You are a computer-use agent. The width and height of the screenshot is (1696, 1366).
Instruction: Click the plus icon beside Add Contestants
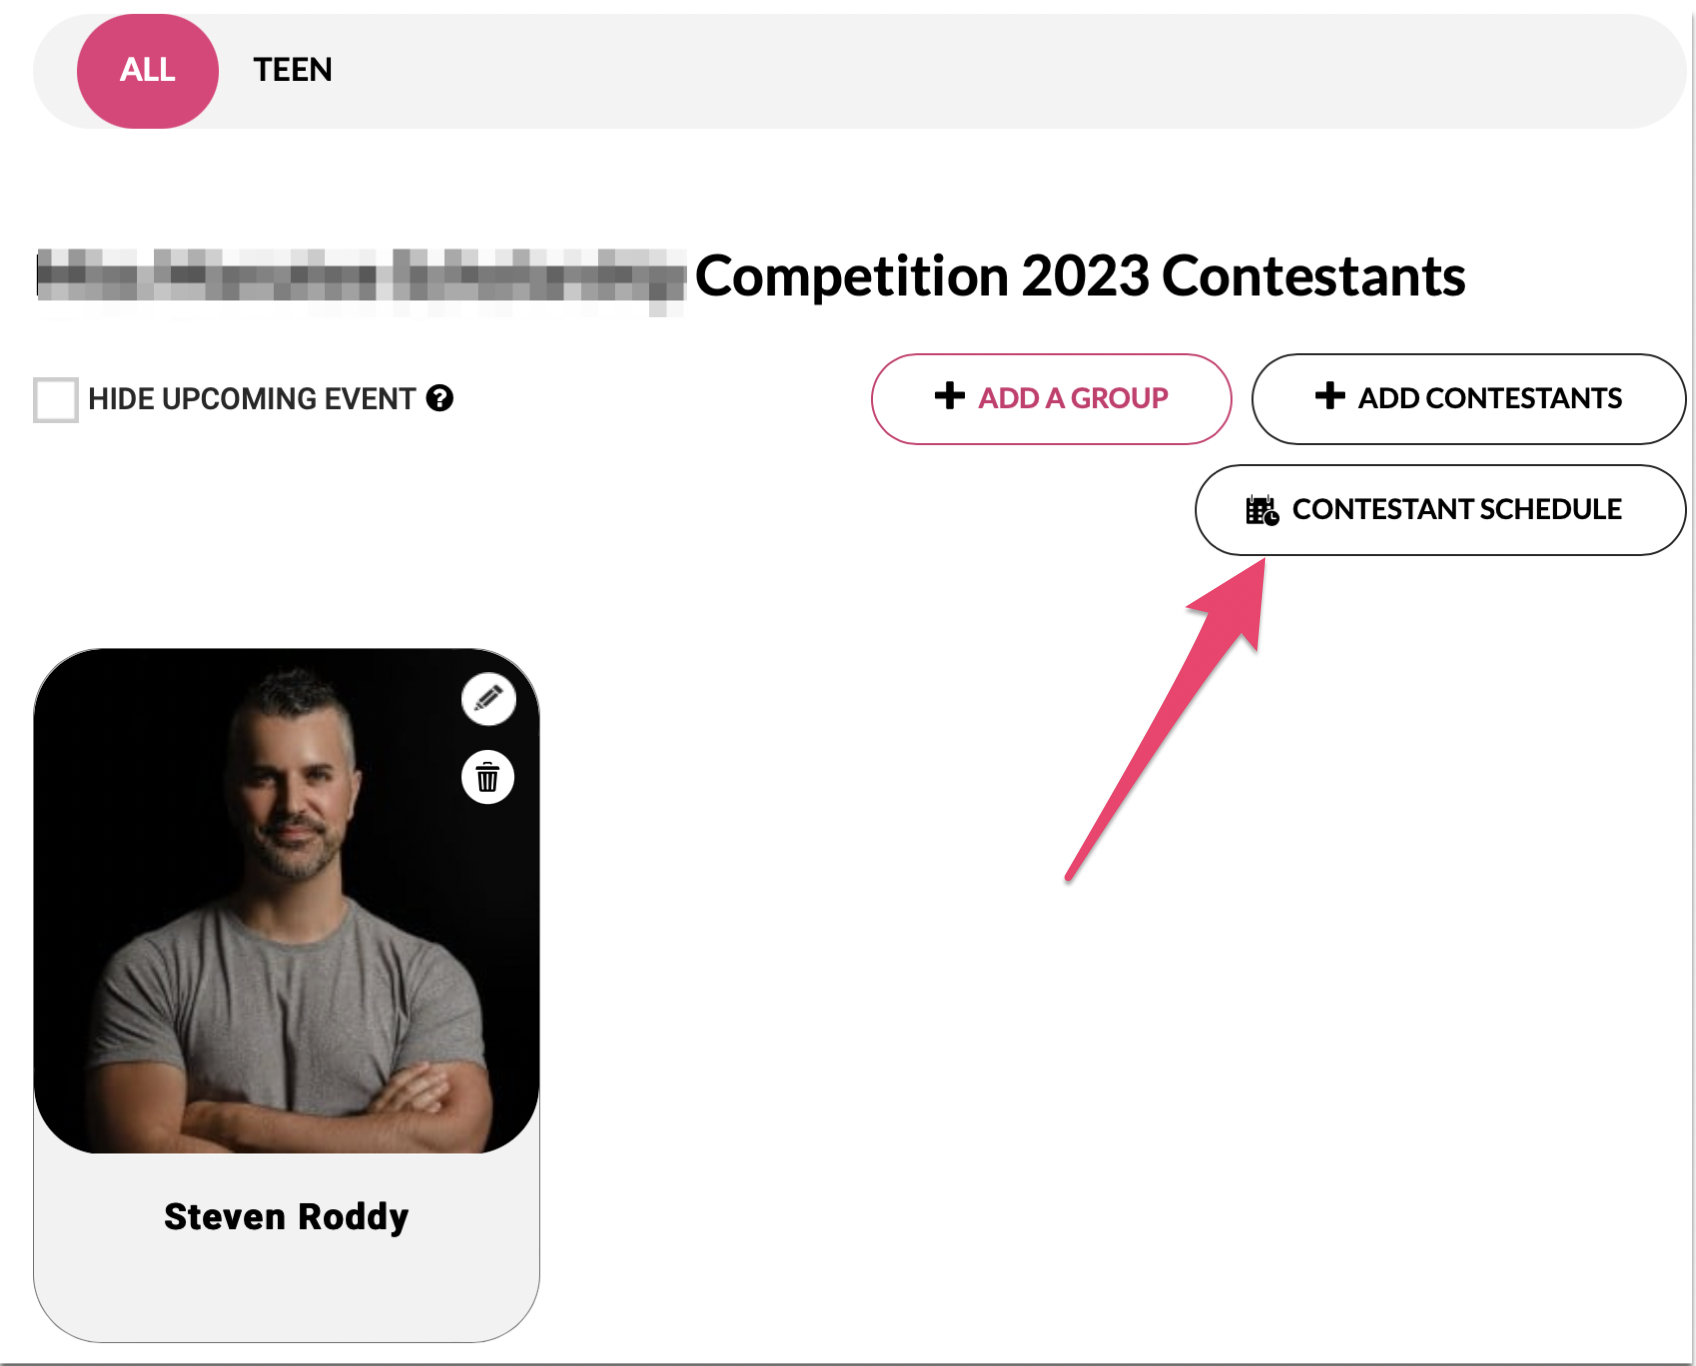(x=1329, y=397)
